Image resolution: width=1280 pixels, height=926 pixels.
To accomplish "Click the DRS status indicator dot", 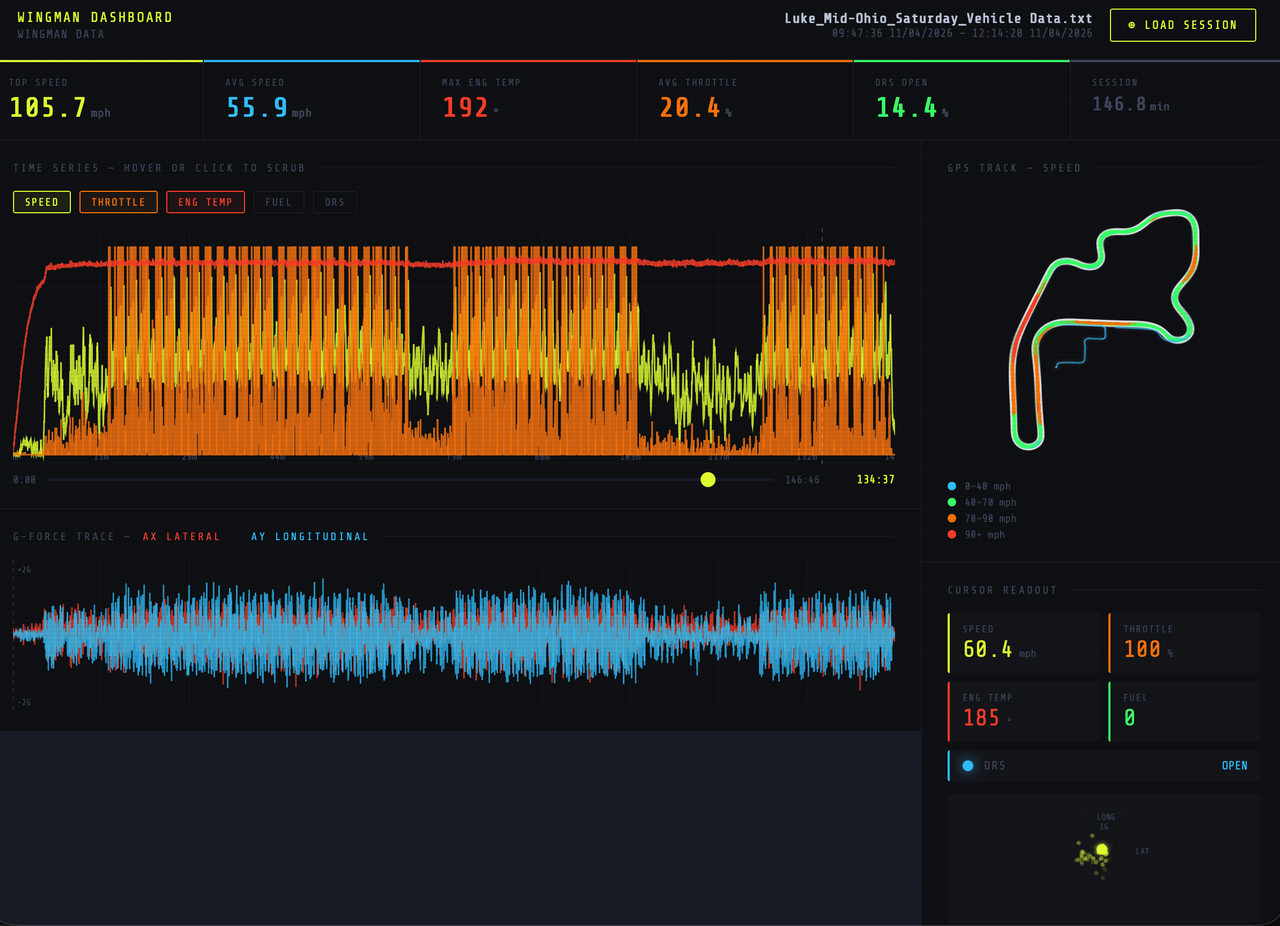I will [968, 766].
